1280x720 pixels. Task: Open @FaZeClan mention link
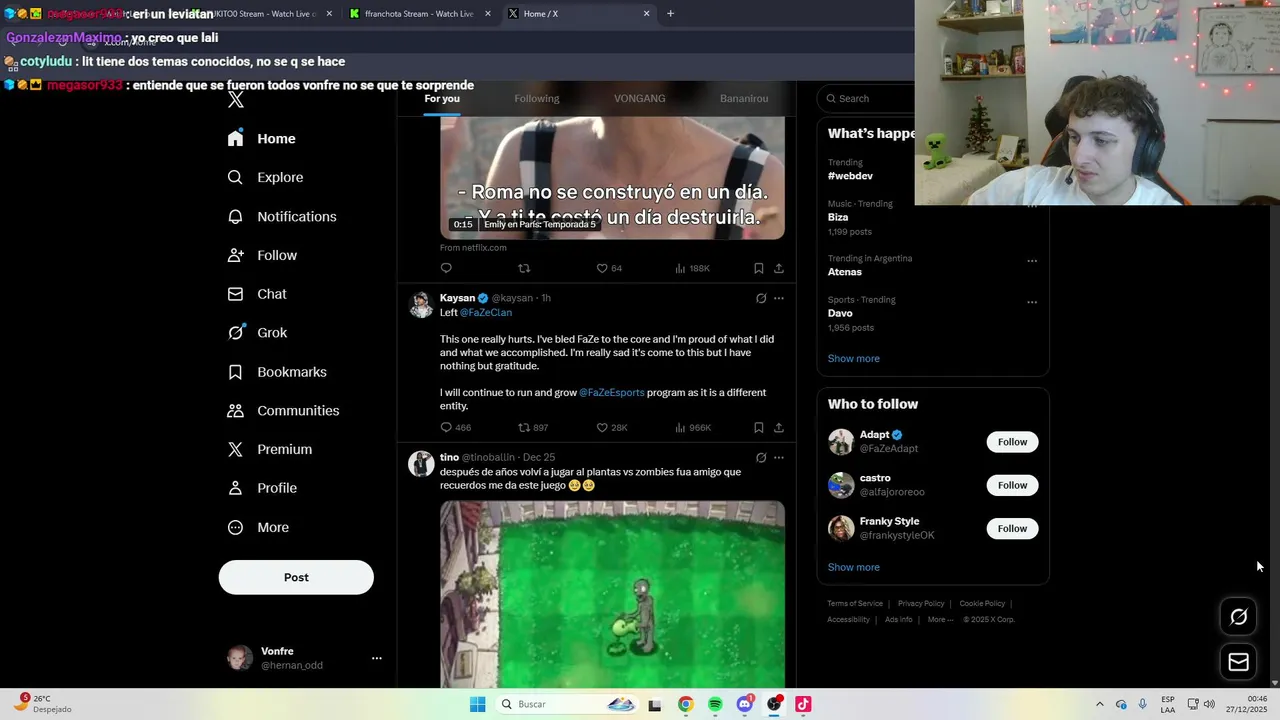click(486, 313)
